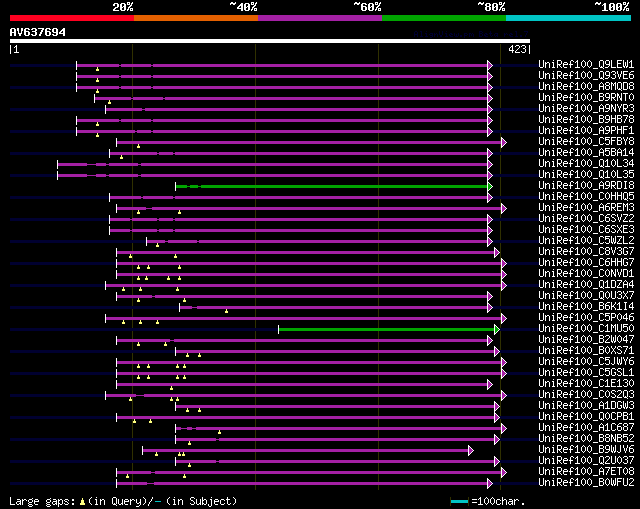Select the UniRef100_C5JWY6 label

click(586, 362)
